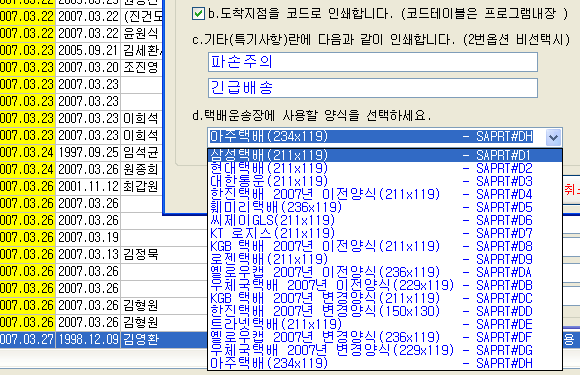Pick KGB 택배 2007년 변경양식(211x119) option

(x=385, y=298)
